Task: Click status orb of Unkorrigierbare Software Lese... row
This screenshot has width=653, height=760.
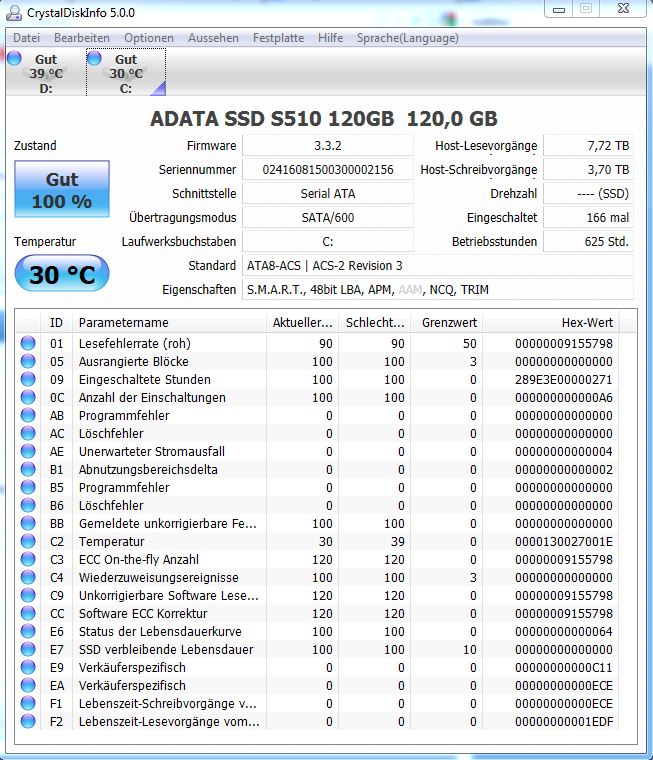Action: click(x=28, y=595)
